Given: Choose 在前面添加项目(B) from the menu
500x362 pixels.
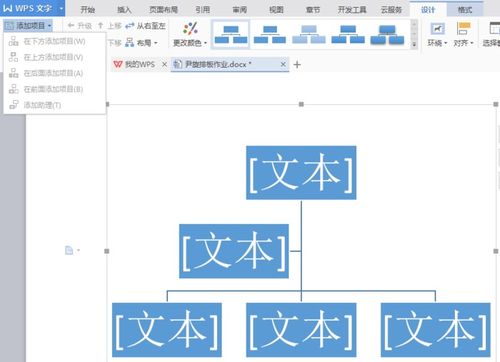Looking at the screenshot, I should pyautogui.click(x=54, y=89).
